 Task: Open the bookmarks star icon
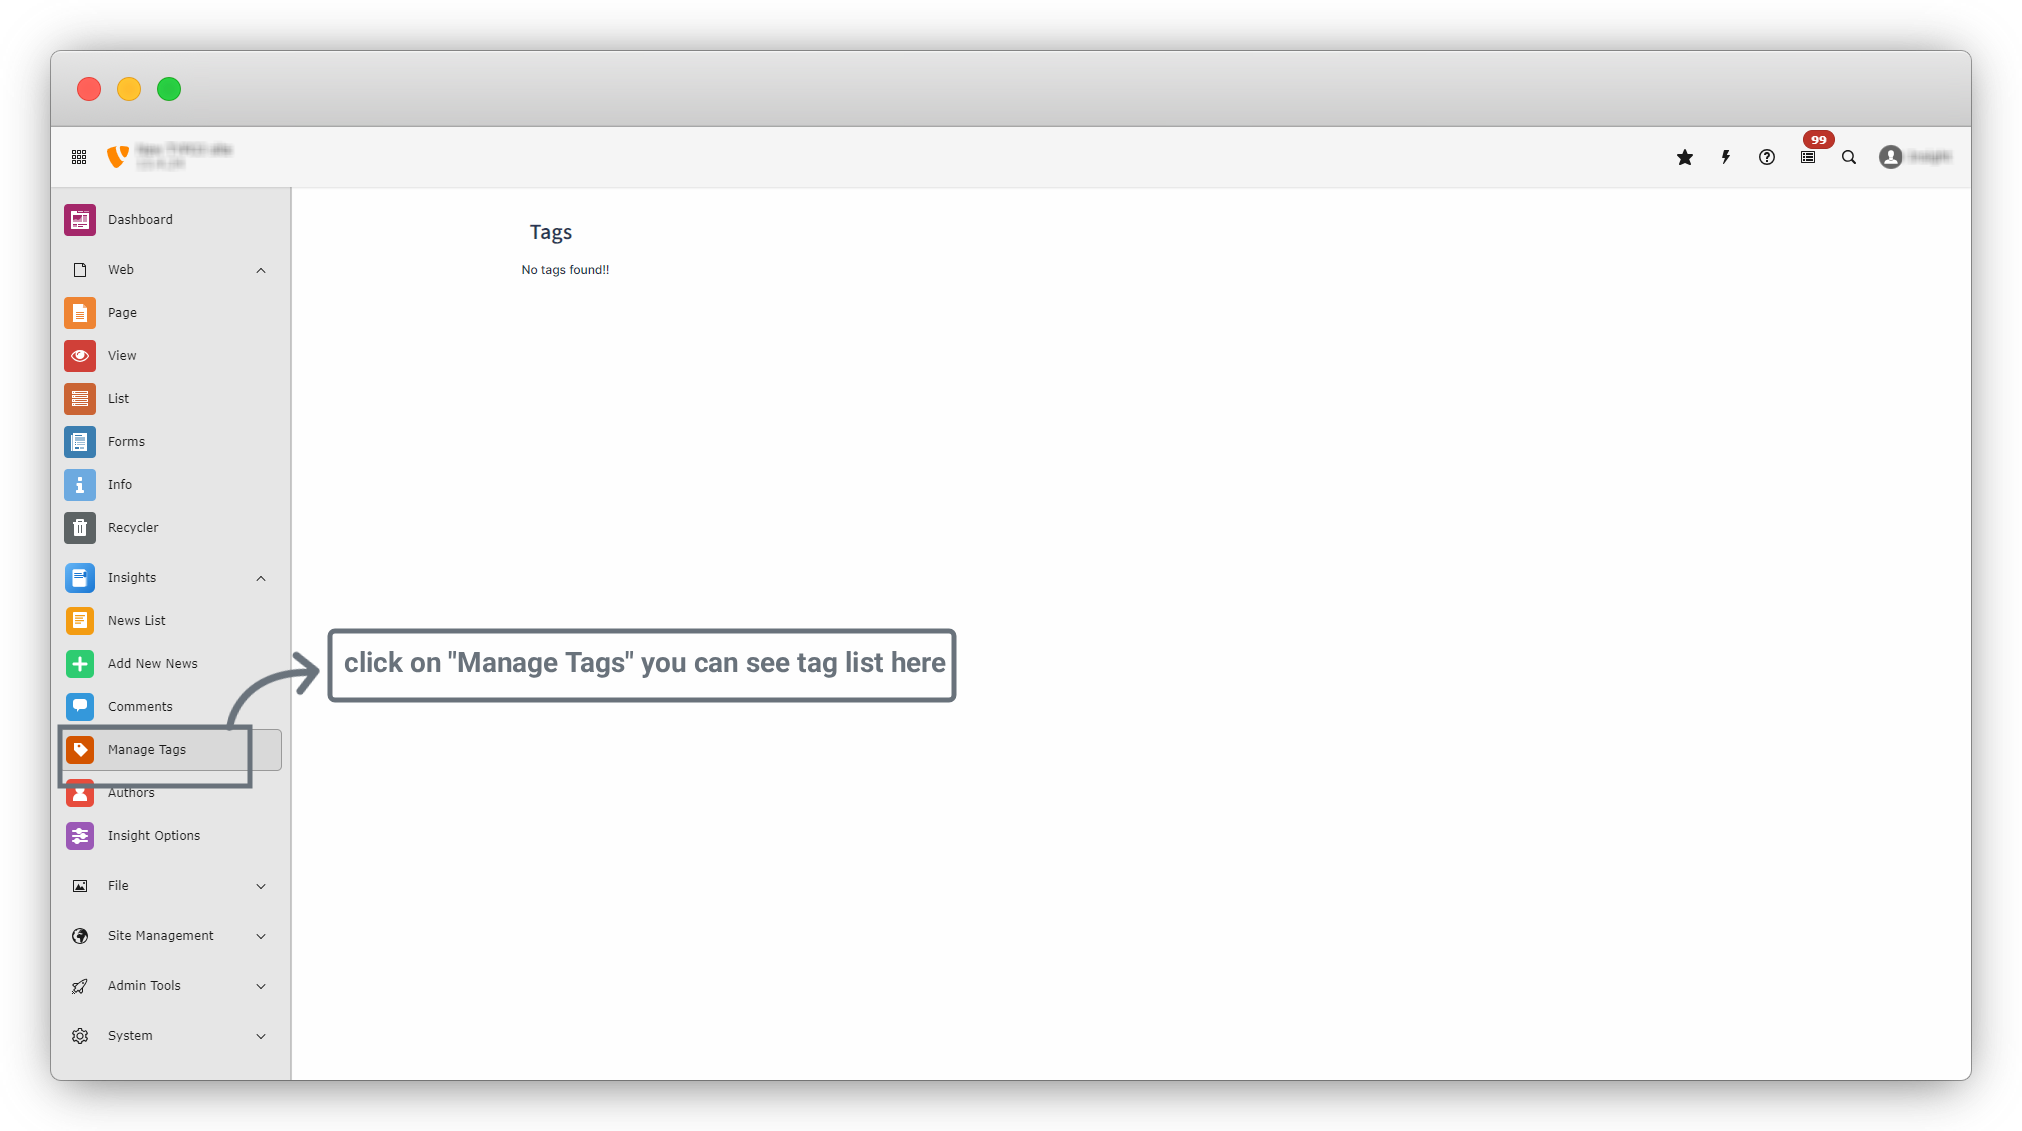[x=1685, y=157]
